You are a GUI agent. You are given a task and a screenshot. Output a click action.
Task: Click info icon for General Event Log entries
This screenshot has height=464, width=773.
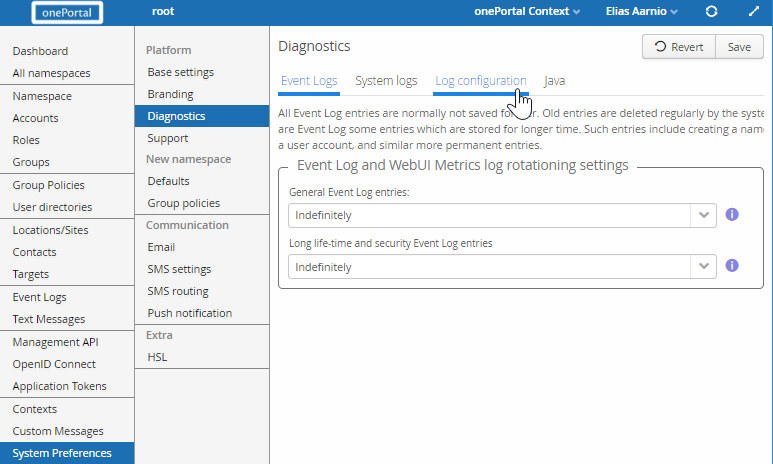(731, 215)
